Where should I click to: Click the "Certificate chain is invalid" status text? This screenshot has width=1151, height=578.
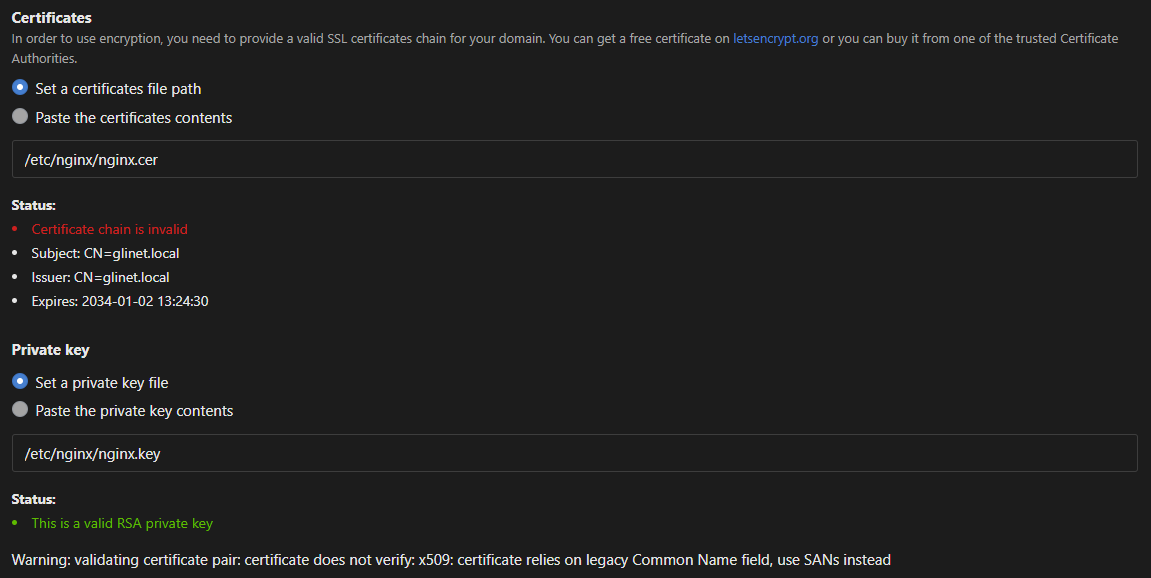click(x=109, y=229)
